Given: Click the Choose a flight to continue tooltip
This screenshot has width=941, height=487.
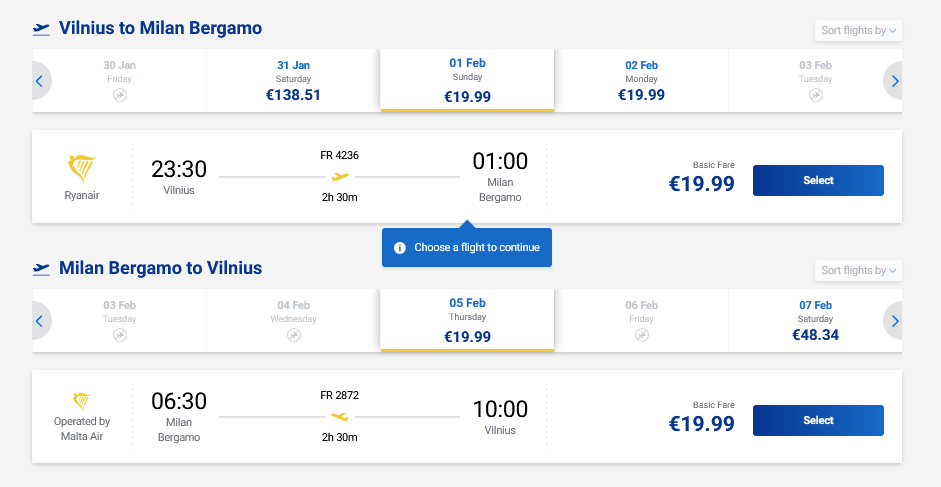Looking at the screenshot, I should [467, 247].
